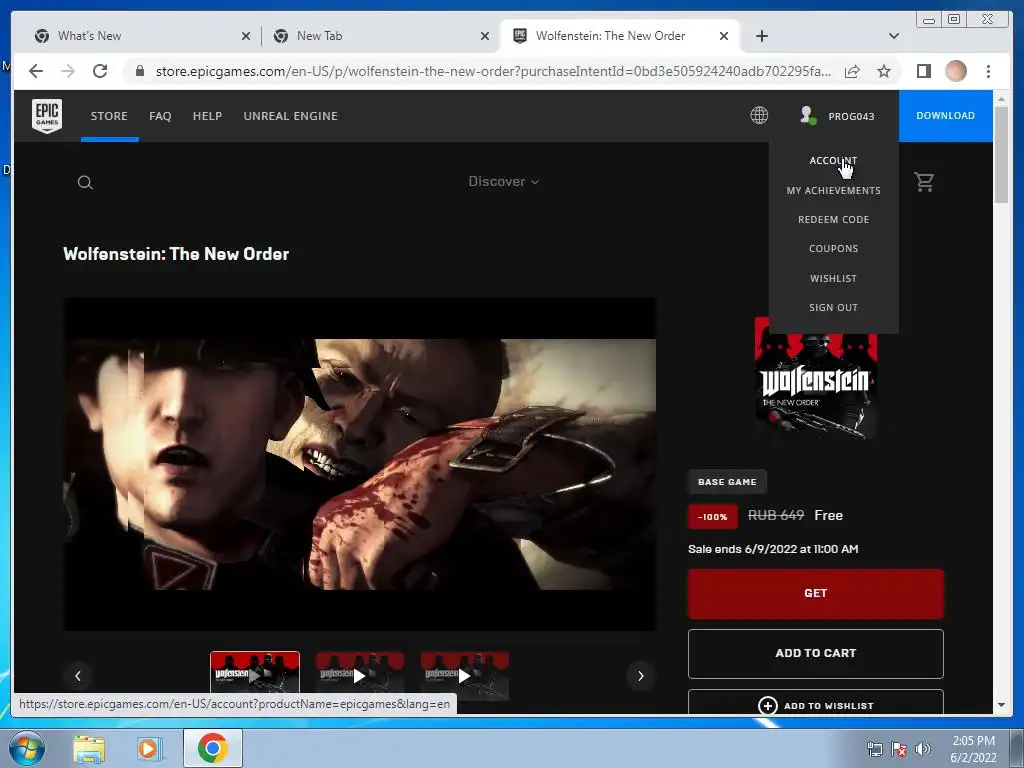Click the Action Center flag tray icon

899,749
